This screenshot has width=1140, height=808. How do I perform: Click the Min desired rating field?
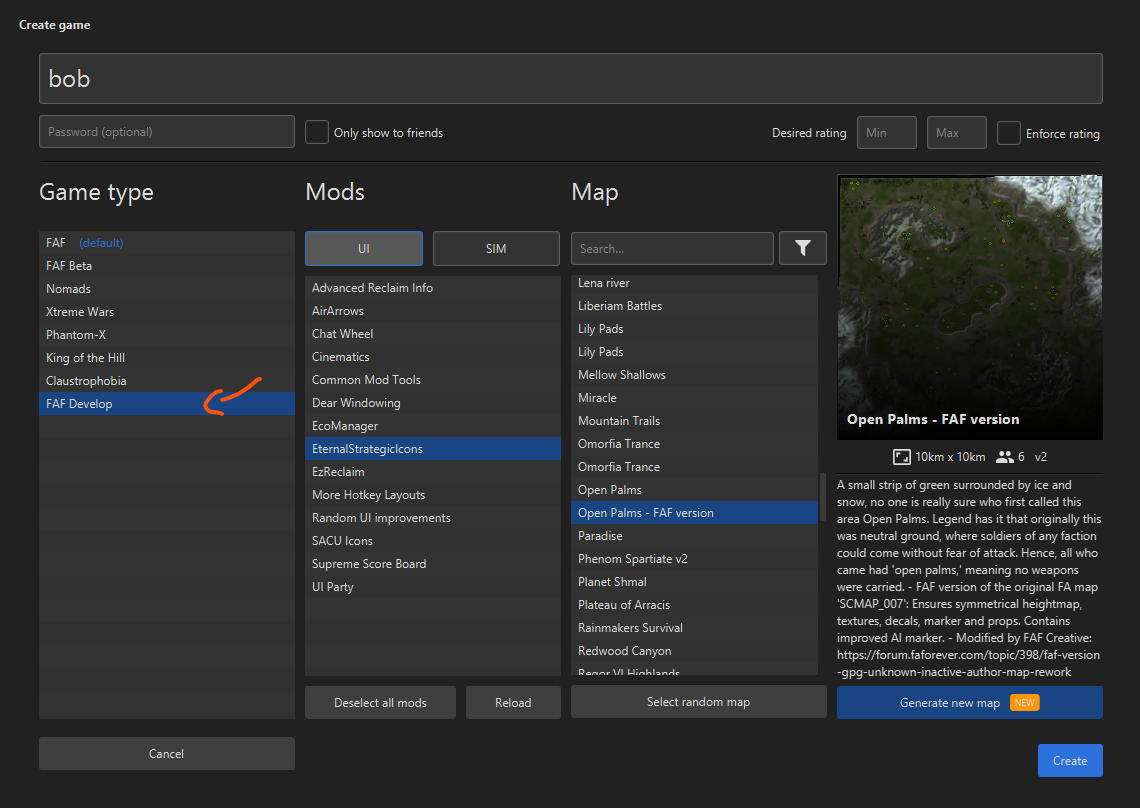(x=886, y=132)
